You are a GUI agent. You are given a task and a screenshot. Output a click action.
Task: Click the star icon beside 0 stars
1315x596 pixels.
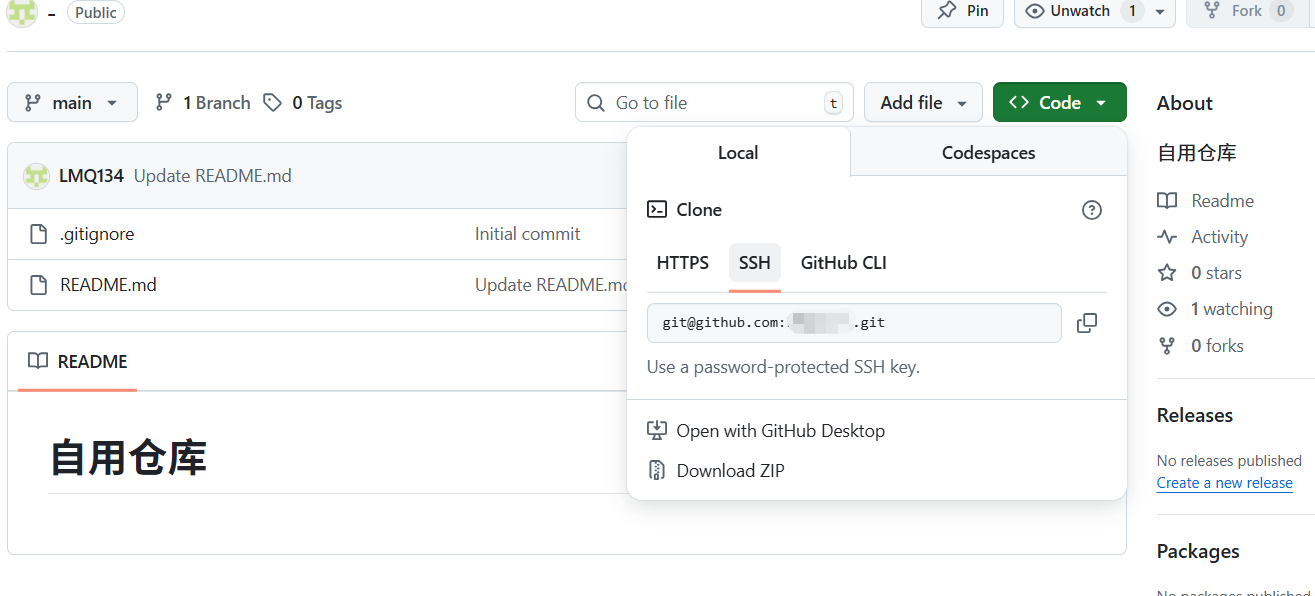click(1167, 273)
